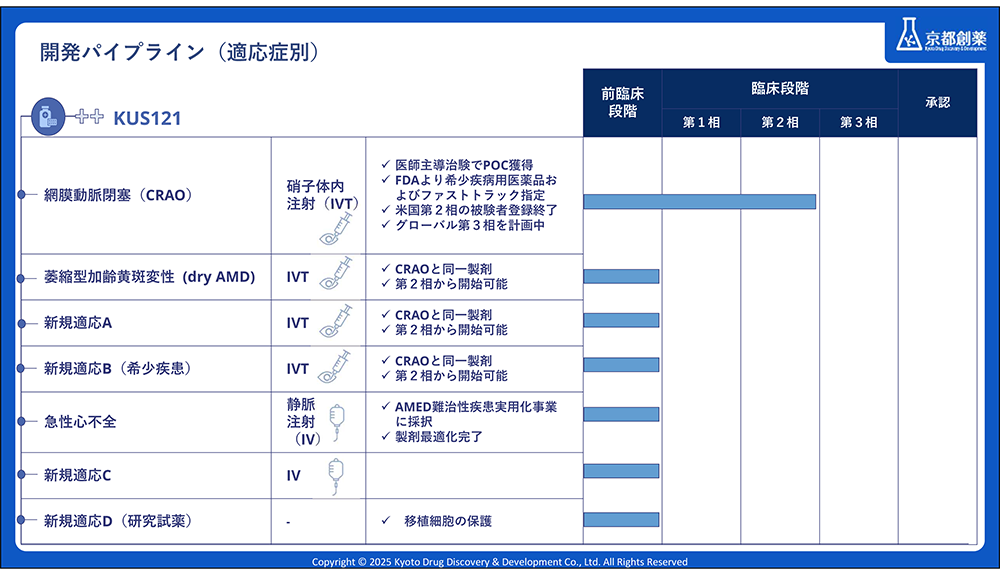This screenshot has height=575, width=1000.
Task: Click the 京都創薬 logo text
Action: [x=955, y=39]
